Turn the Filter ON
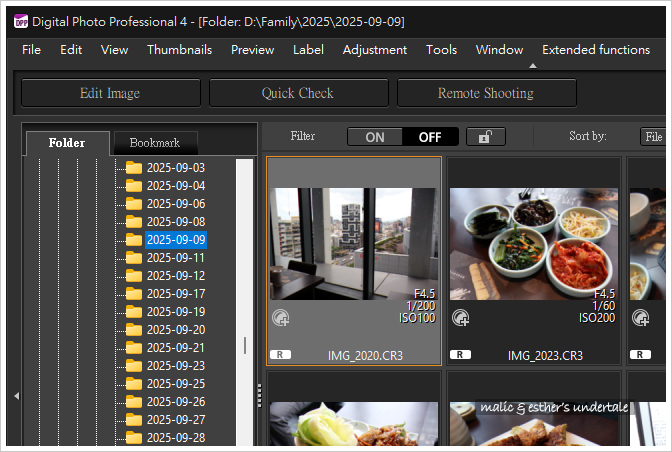Viewport: 672px width, 452px height. [x=375, y=137]
